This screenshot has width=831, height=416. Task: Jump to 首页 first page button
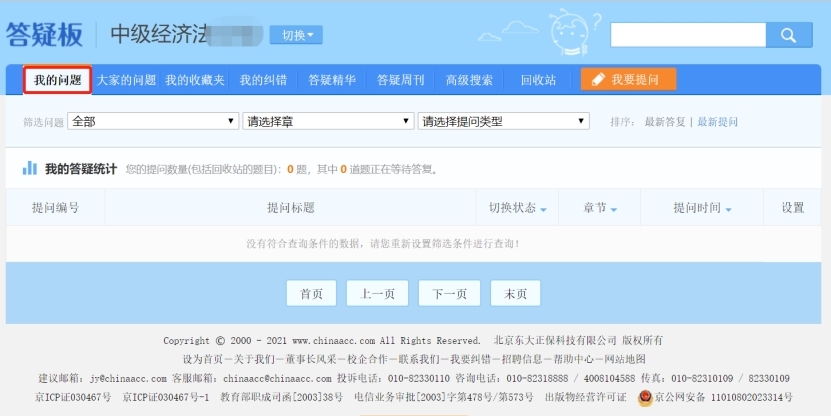click(x=311, y=294)
